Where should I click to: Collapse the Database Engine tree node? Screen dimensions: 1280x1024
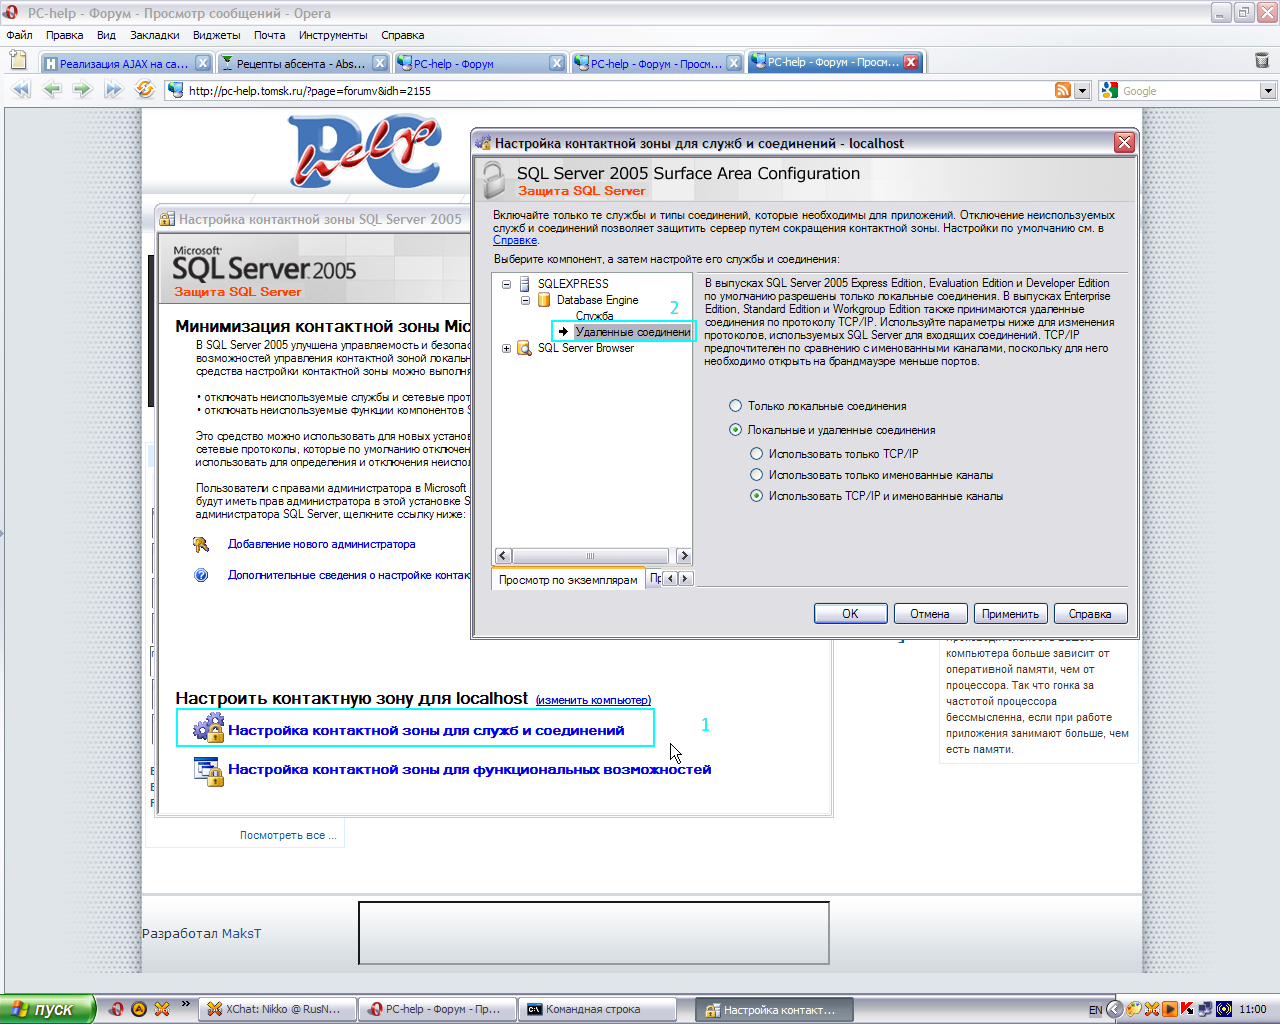click(525, 300)
